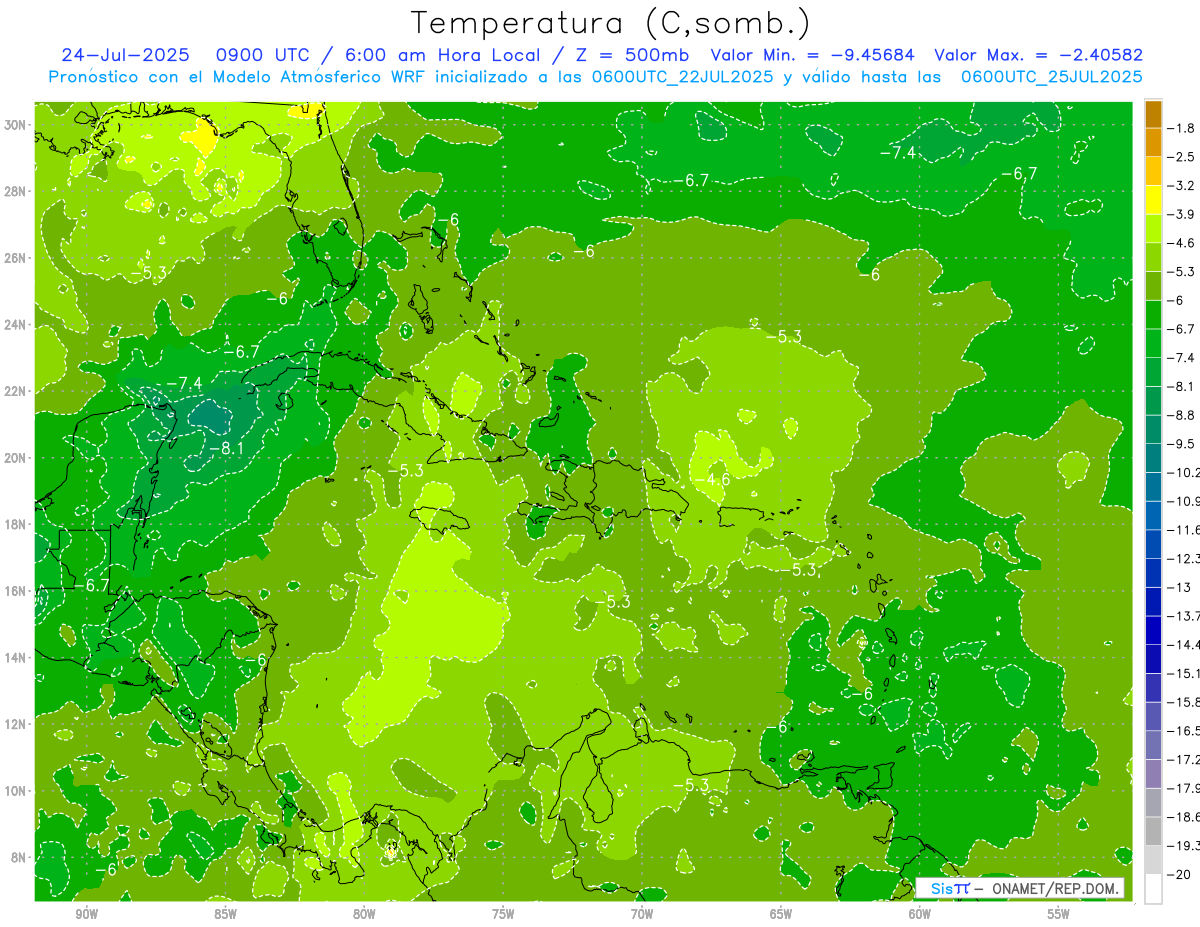Pick the teal swatch between -9.5 and -10.2

pos(1153,458)
